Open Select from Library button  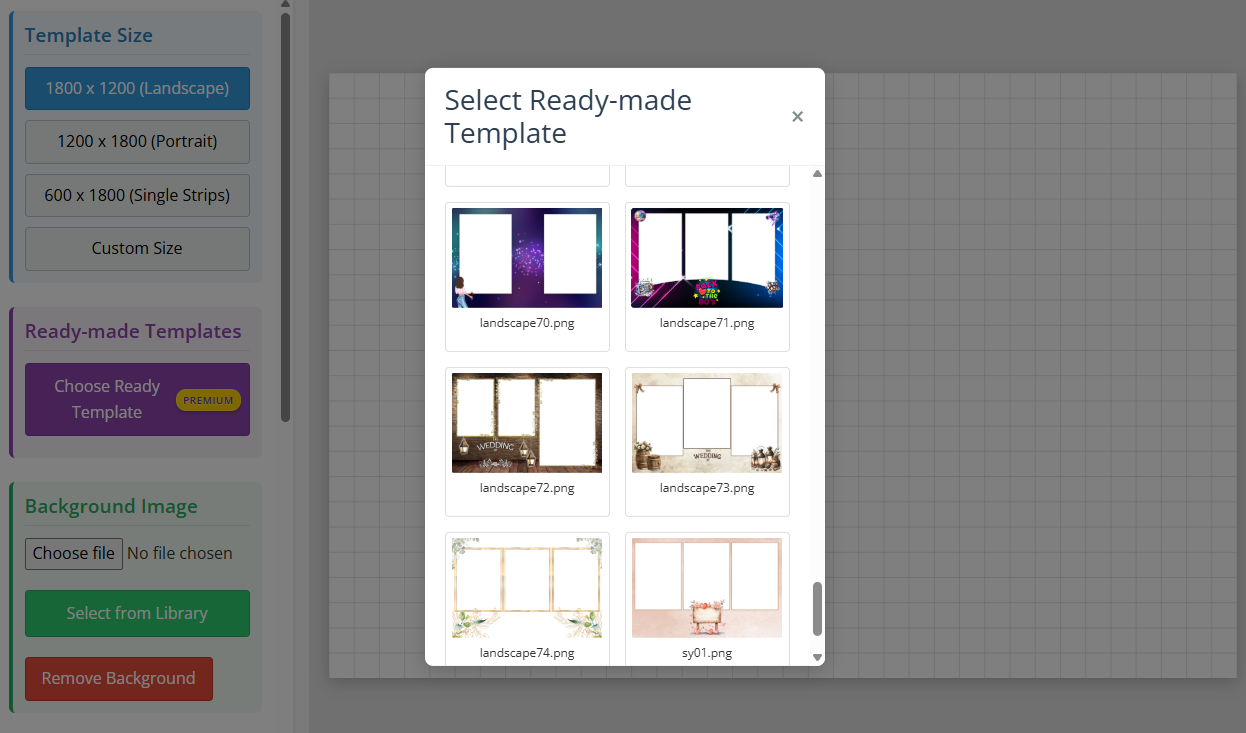[137, 613]
